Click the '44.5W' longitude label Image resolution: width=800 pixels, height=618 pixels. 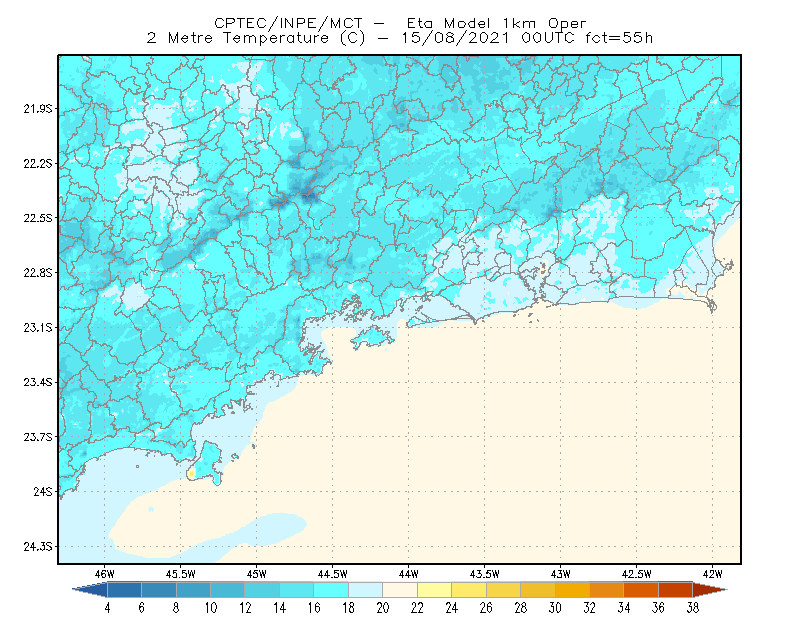click(333, 574)
